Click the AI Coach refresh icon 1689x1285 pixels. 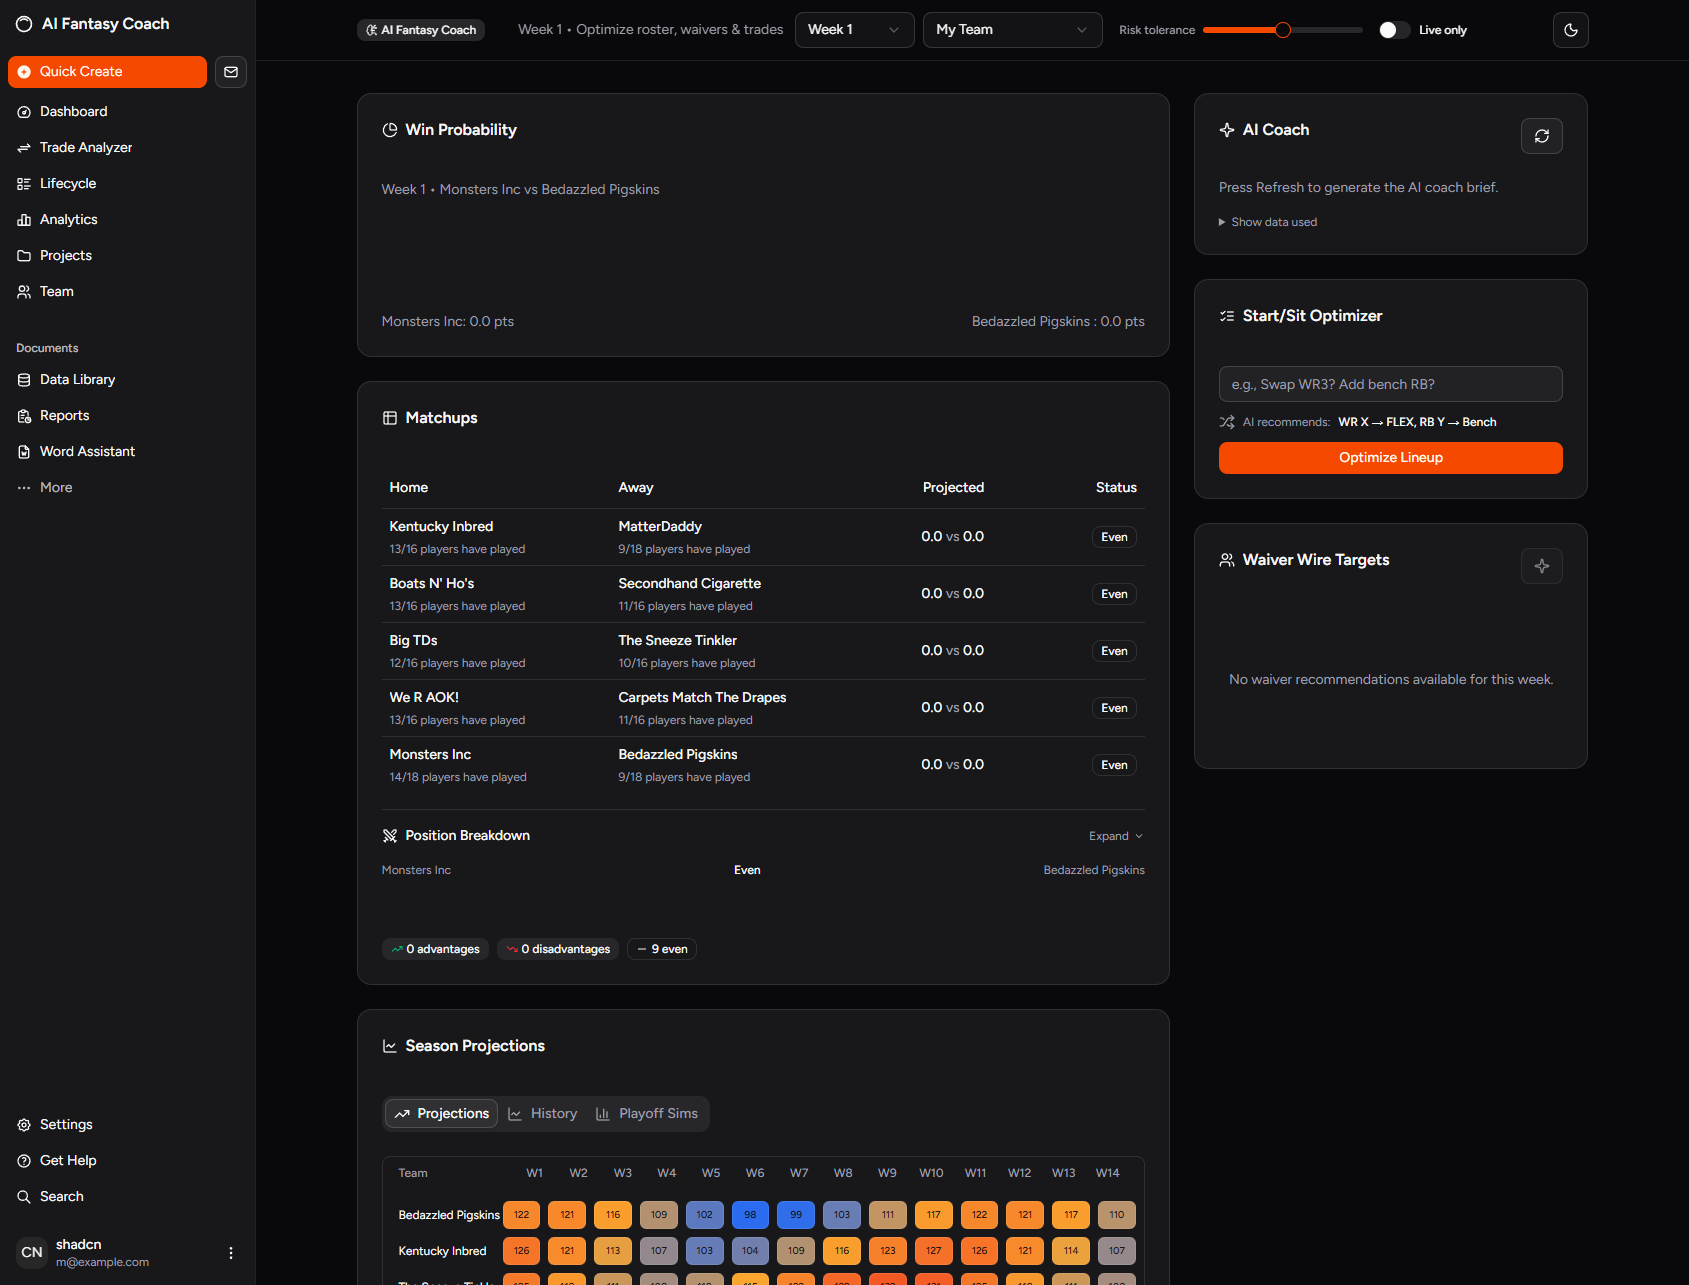1541,136
